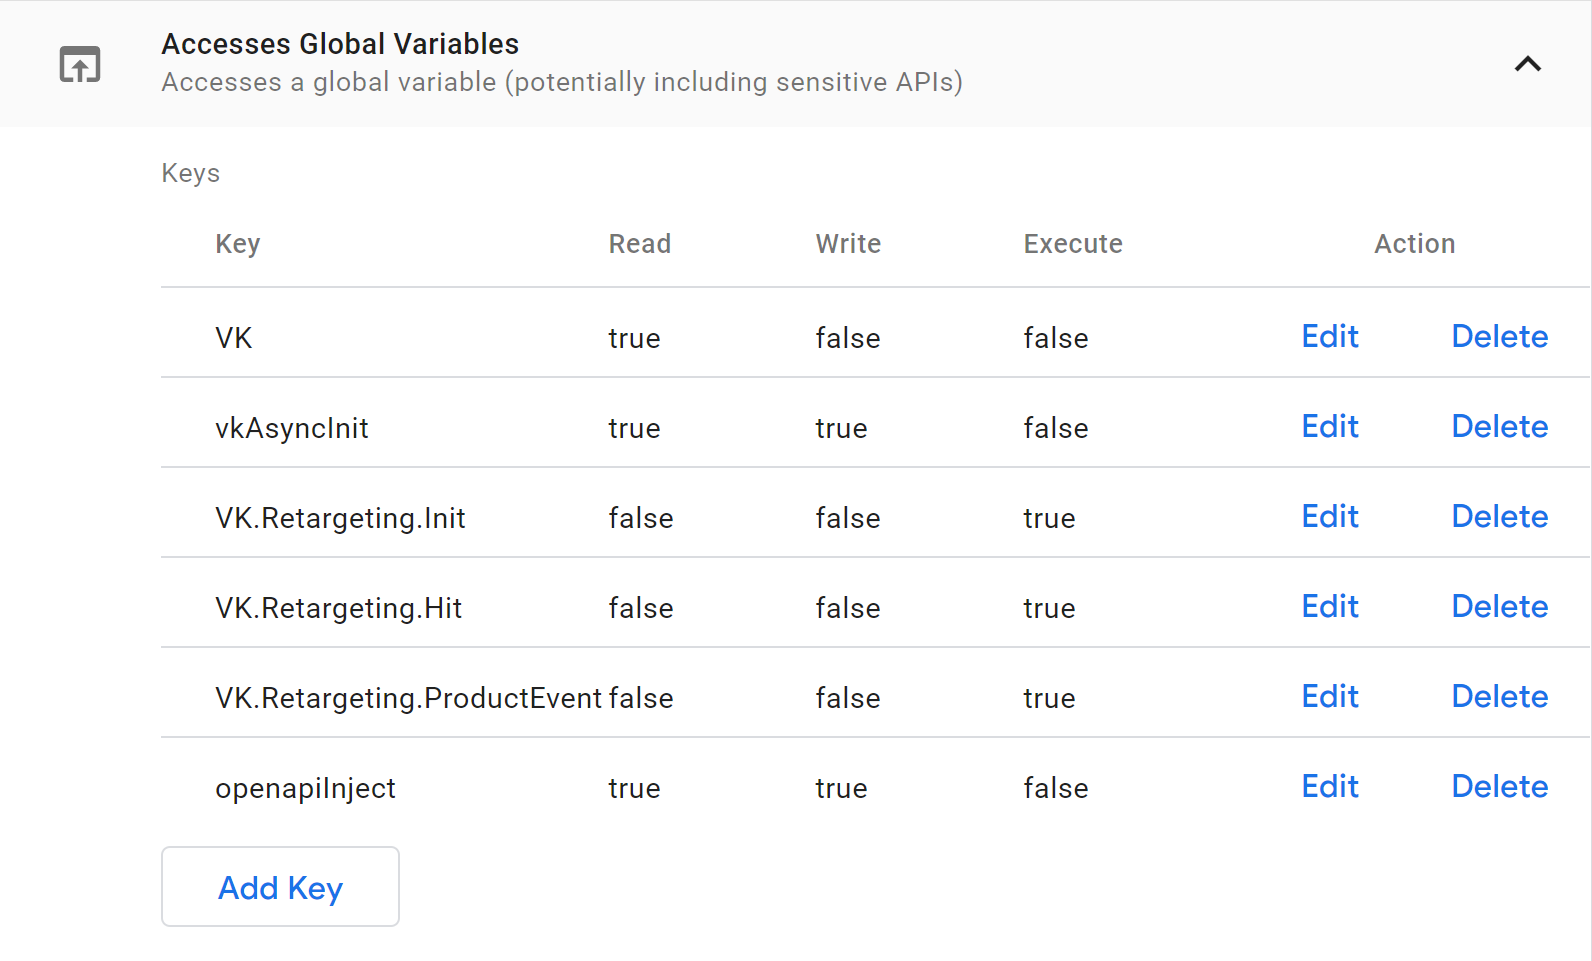This screenshot has height=961, width=1592.
Task: Select the openapiInject key name cell
Action: coord(305,788)
